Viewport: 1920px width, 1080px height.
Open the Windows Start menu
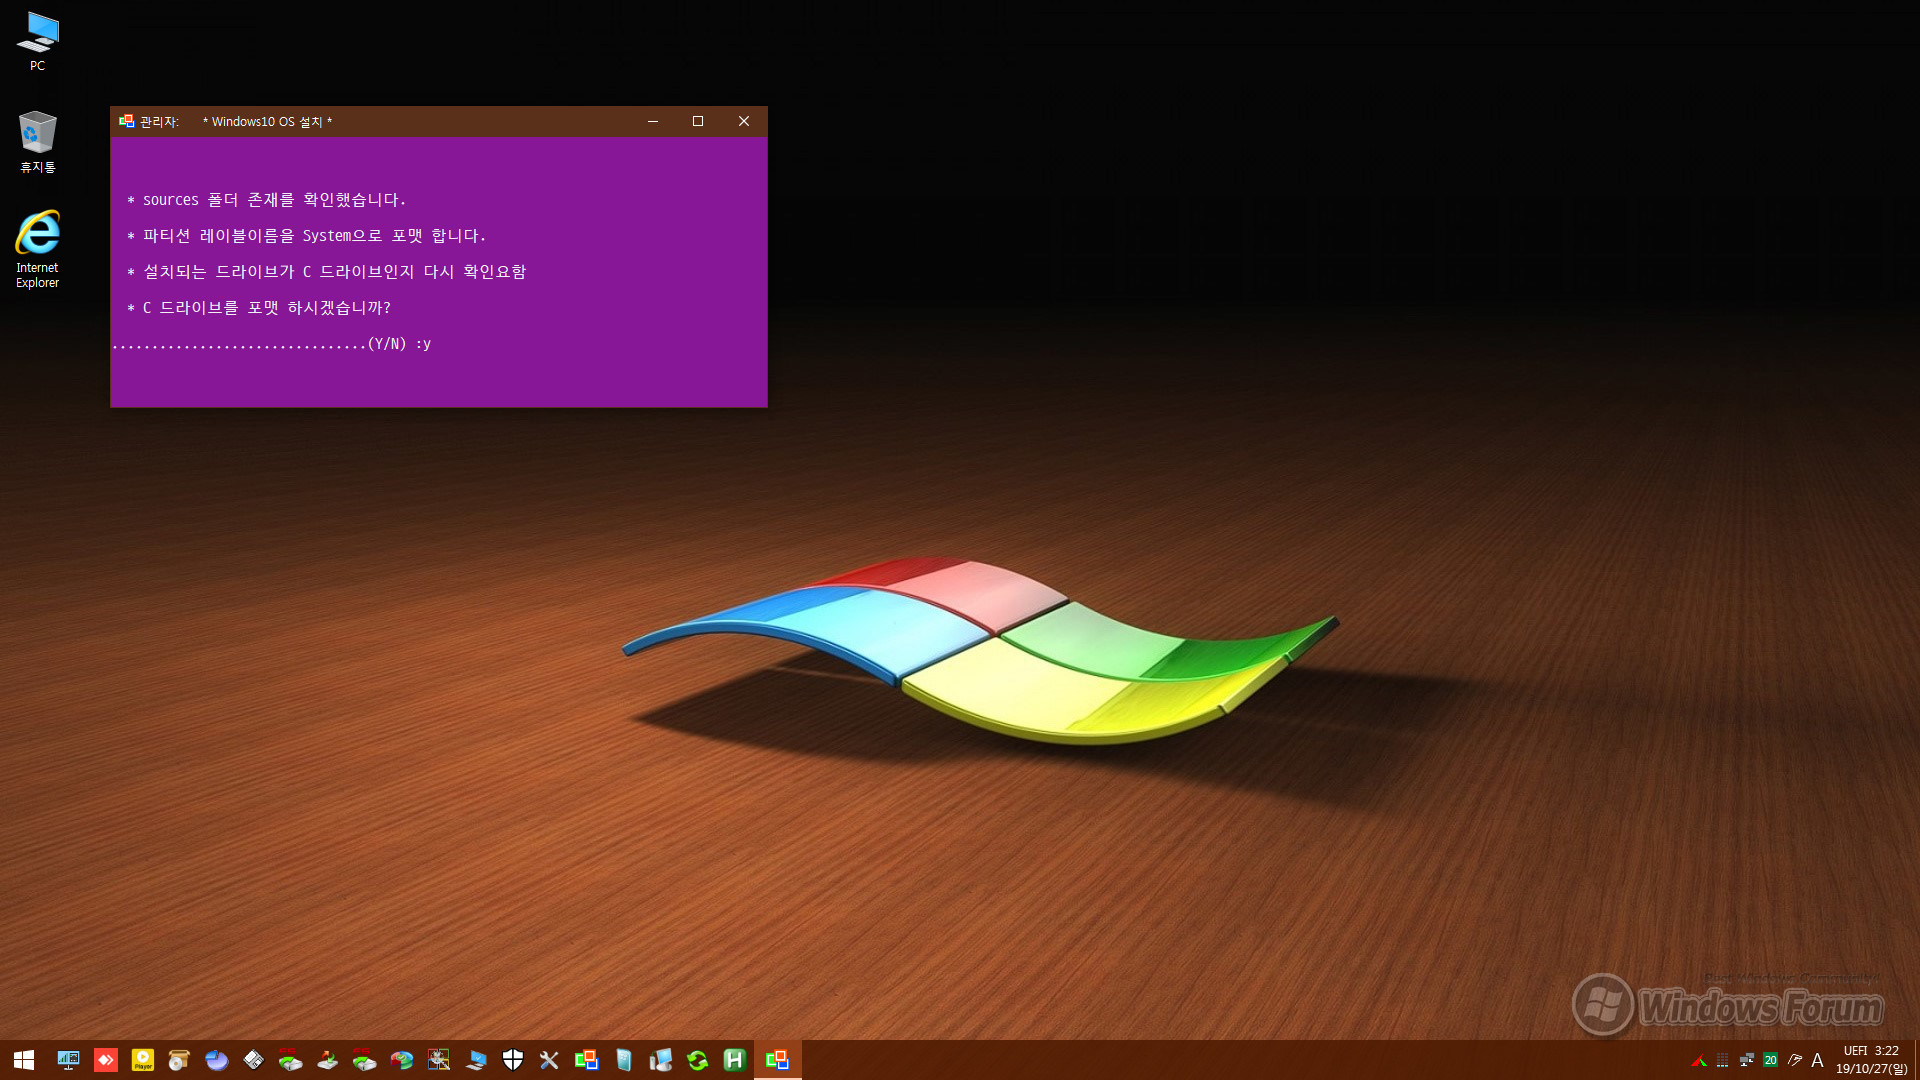pos(24,1060)
